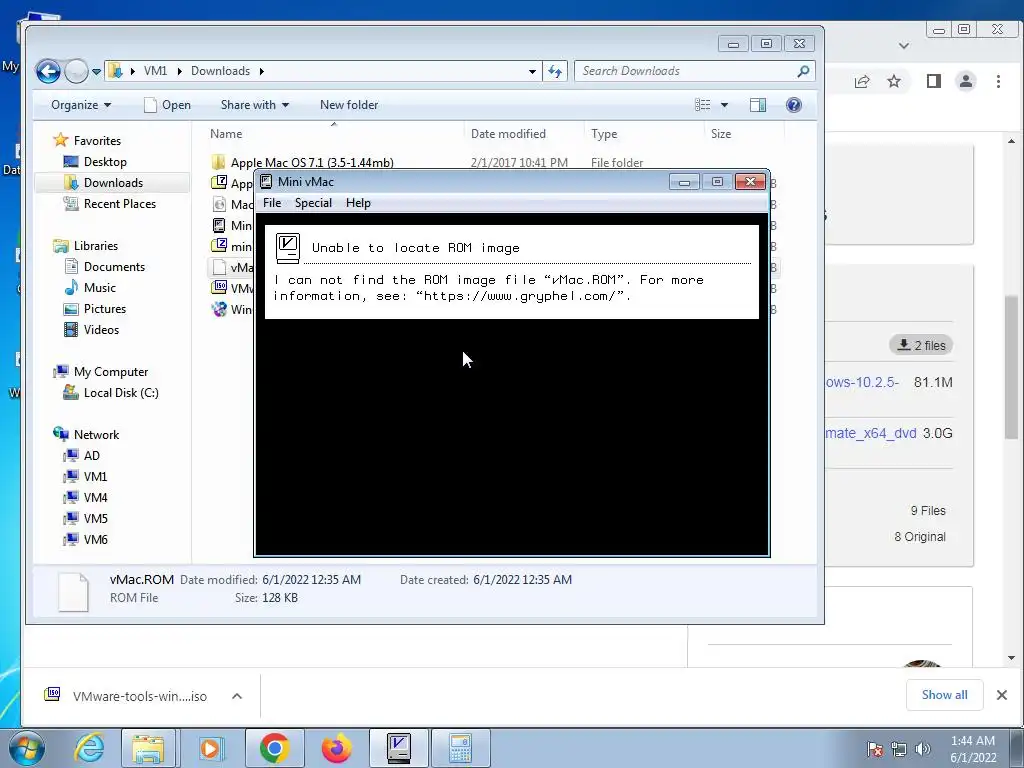Open the Help menu in Mini vMac
Image resolution: width=1024 pixels, height=768 pixels.
tap(358, 203)
